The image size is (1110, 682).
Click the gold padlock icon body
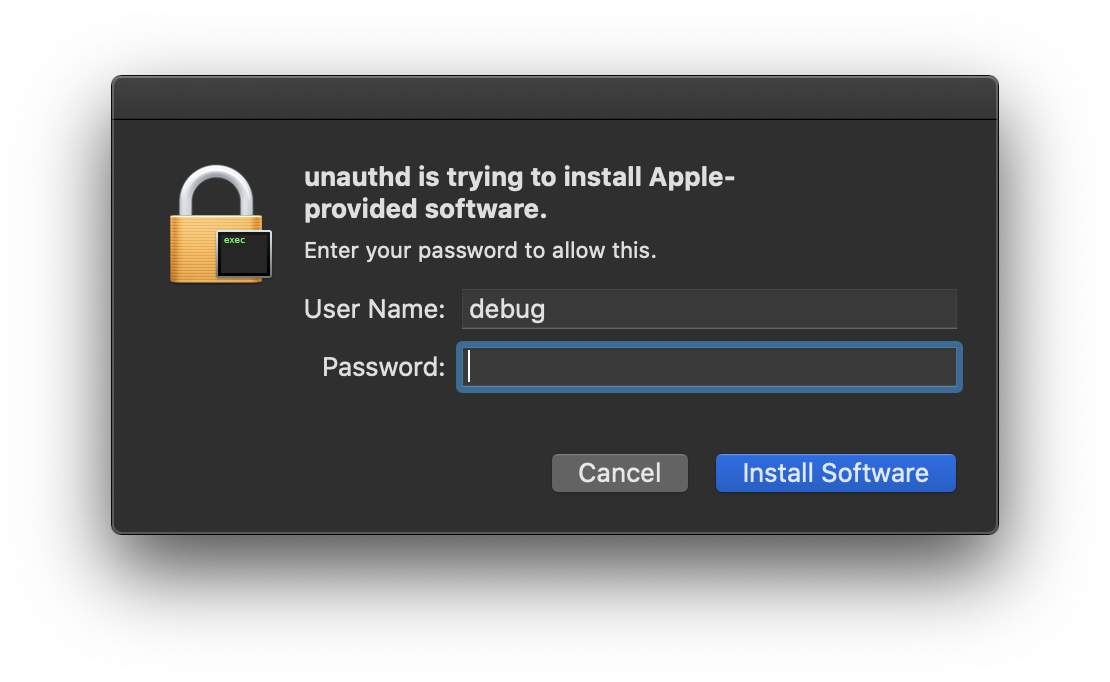(x=195, y=248)
